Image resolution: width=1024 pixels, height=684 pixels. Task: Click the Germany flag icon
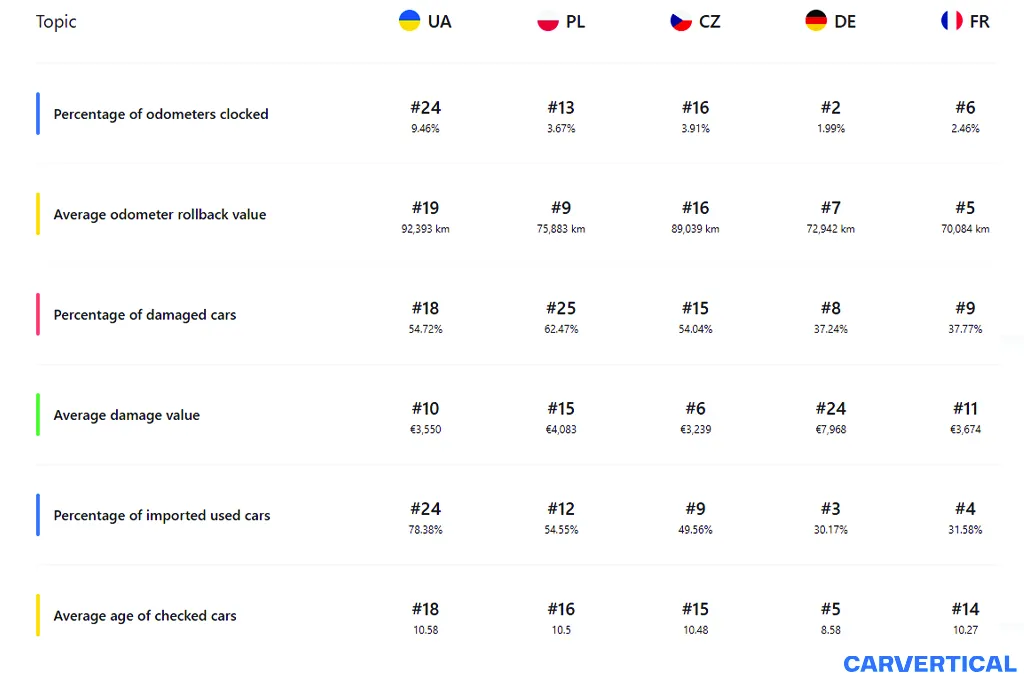click(x=816, y=21)
